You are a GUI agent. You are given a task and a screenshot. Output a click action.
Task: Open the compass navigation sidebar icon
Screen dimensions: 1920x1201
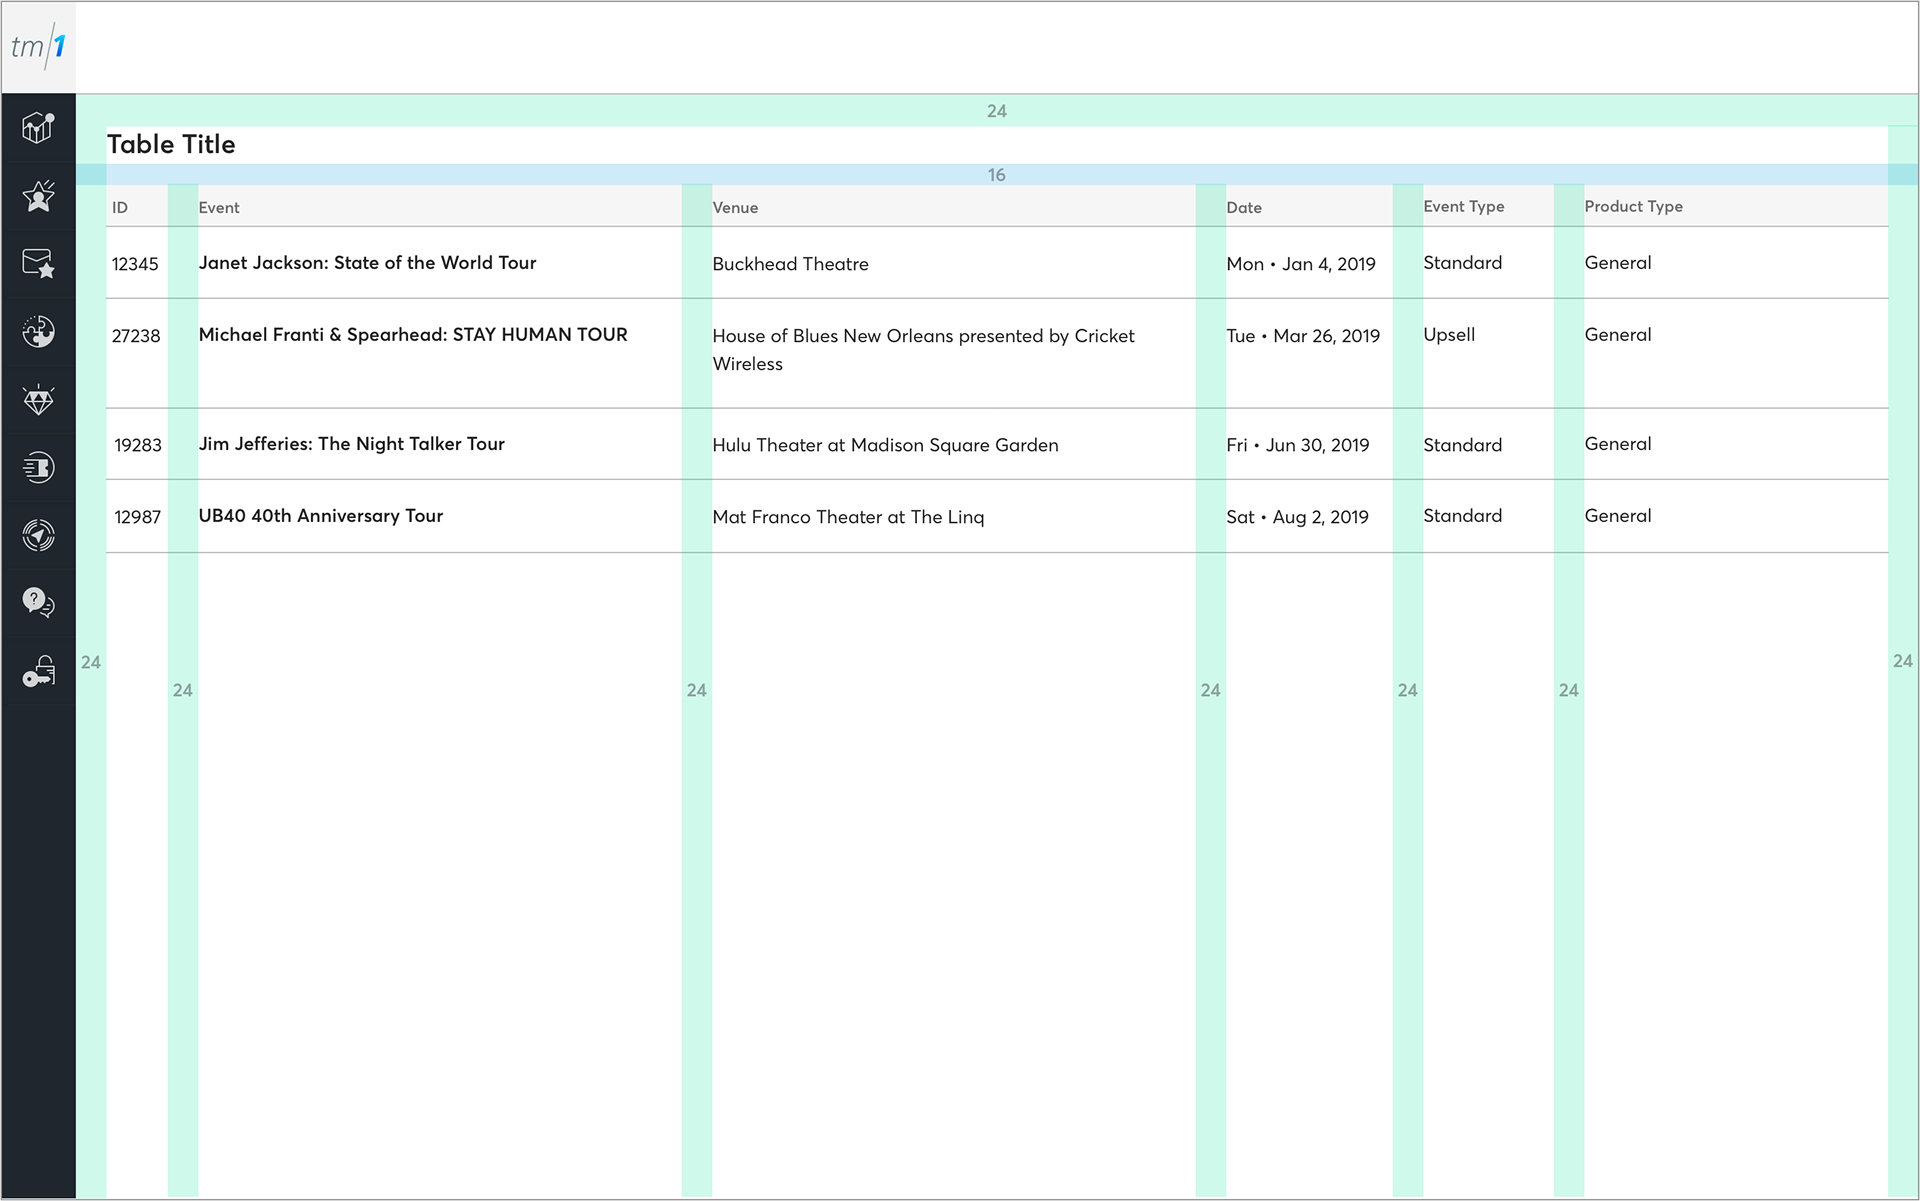click(x=38, y=536)
